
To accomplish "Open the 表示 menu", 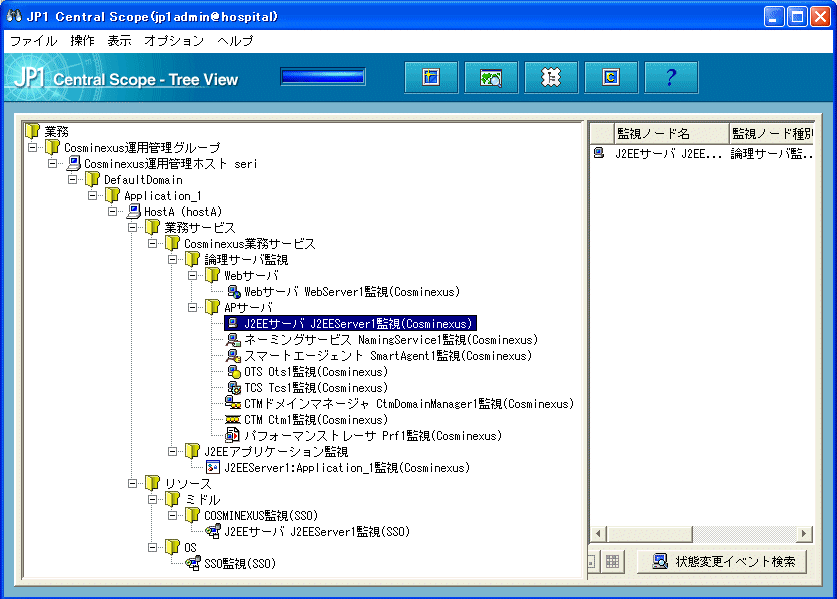I will (x=119, y=41).
